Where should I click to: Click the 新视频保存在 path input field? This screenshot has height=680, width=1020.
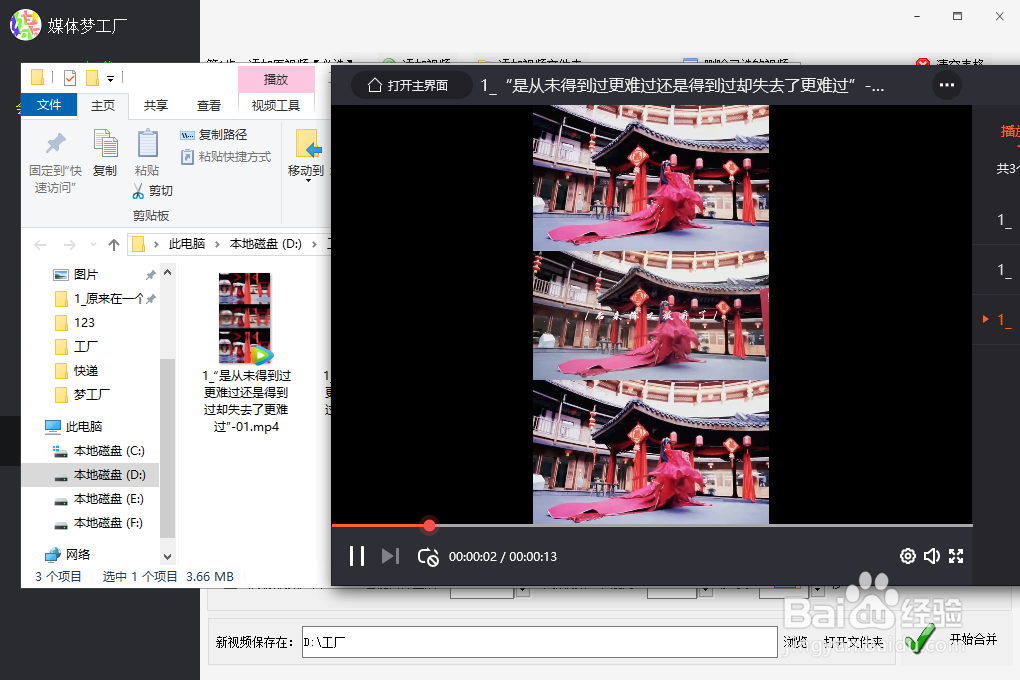(x=539, y=642)
